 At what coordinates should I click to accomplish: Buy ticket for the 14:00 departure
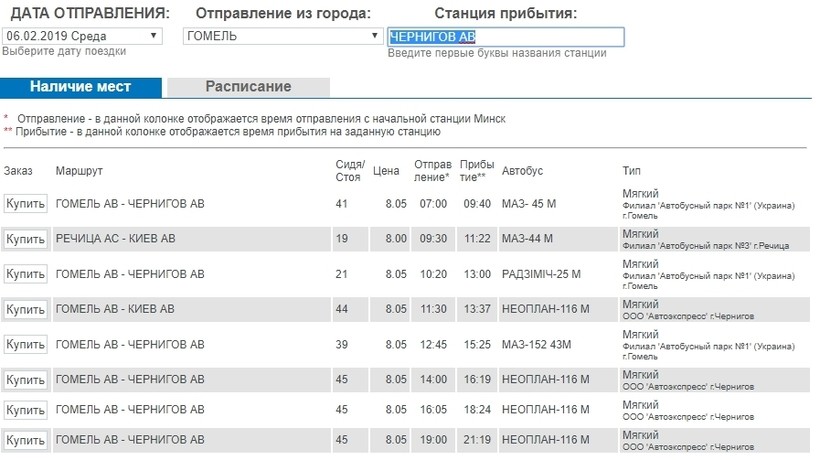pos(25,380)
